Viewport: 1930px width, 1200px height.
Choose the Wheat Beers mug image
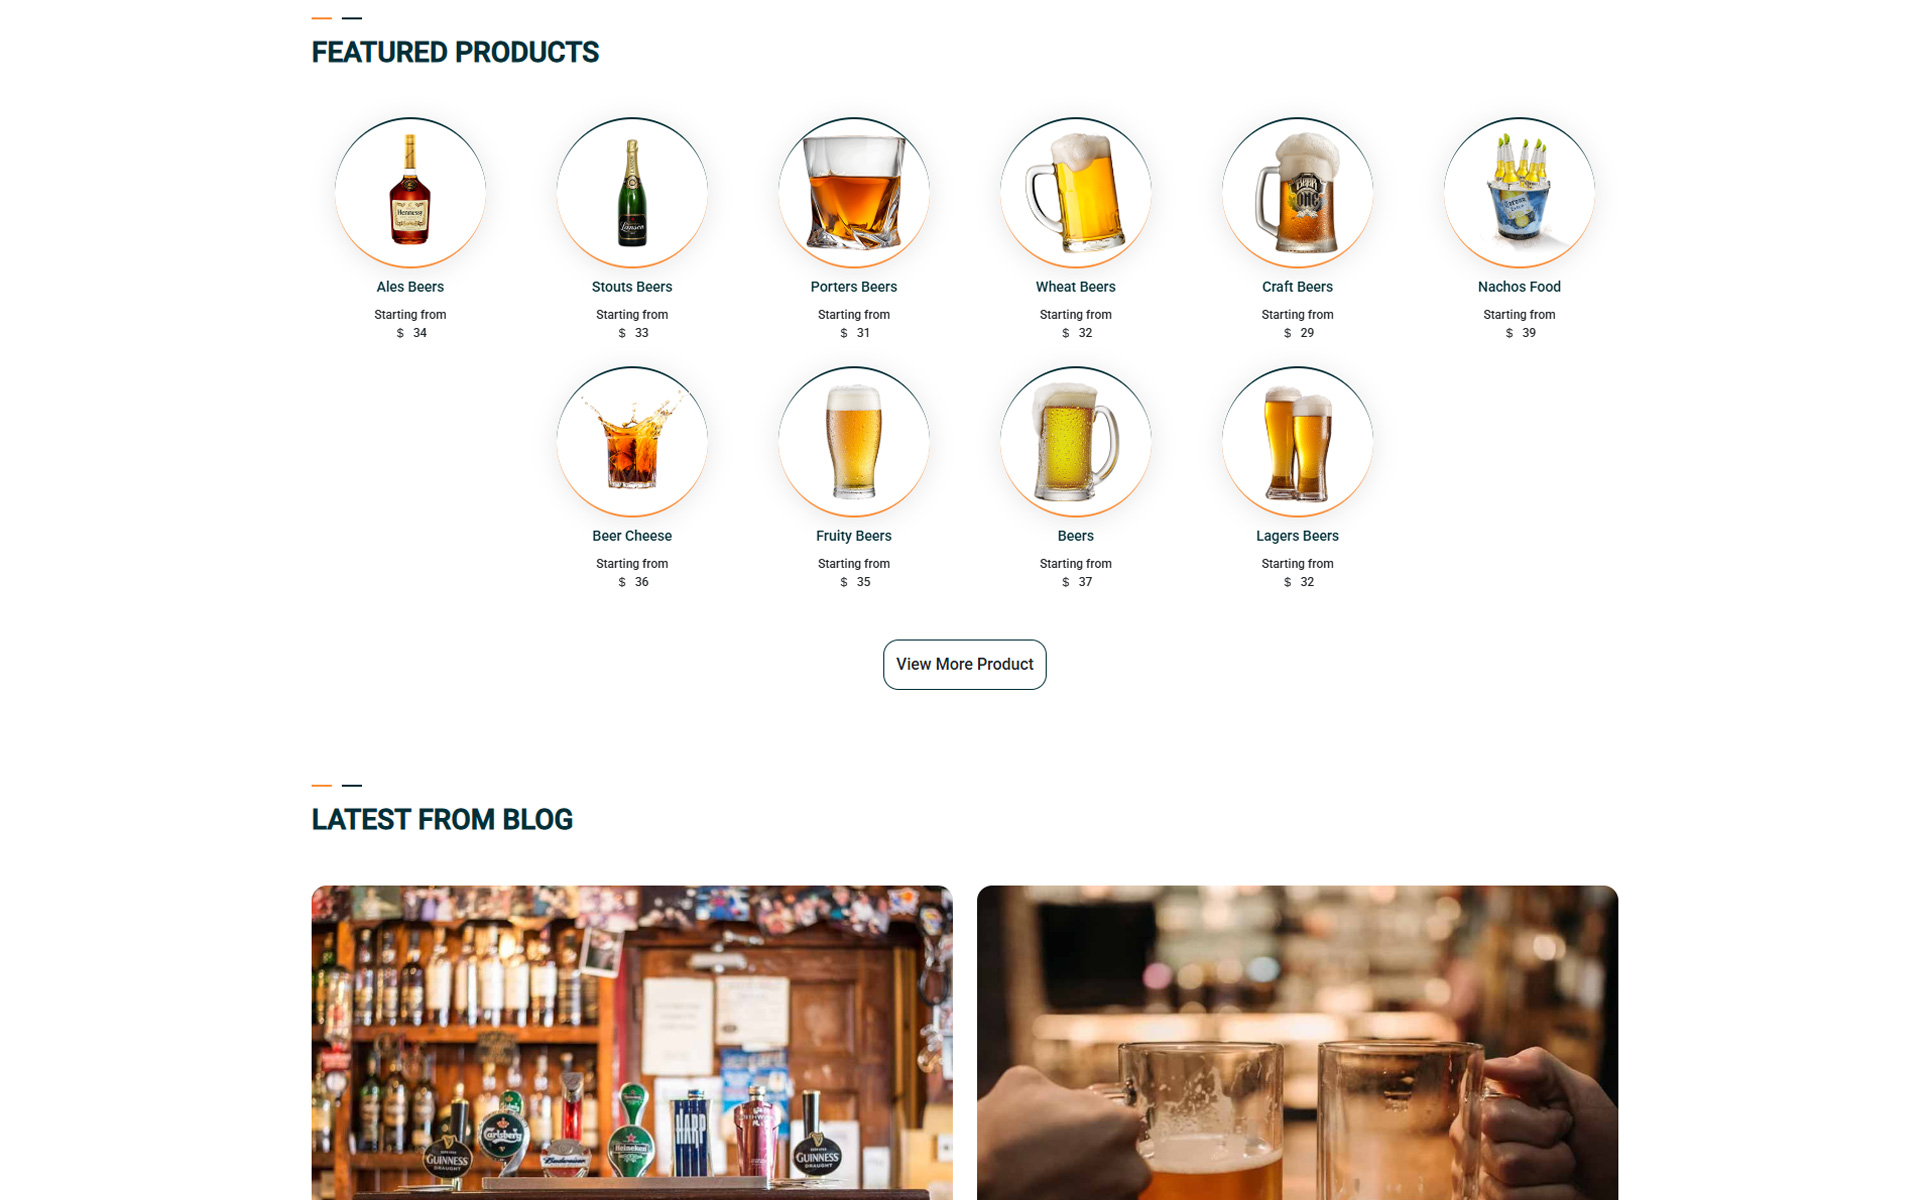tap(1076, 193)
